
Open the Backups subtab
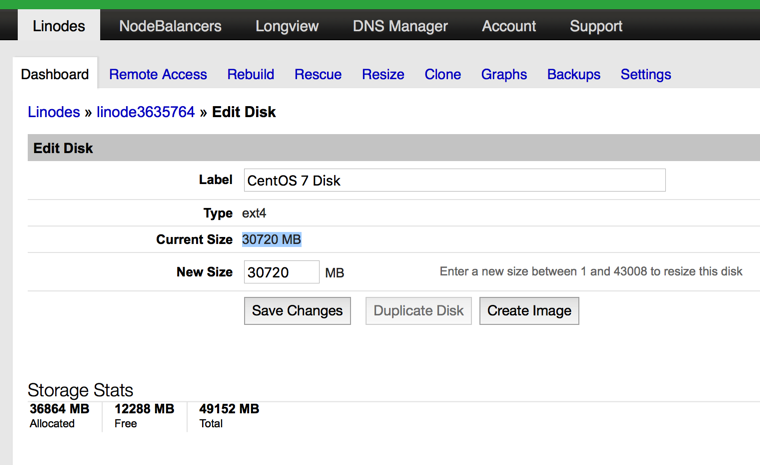click(574, 74)
